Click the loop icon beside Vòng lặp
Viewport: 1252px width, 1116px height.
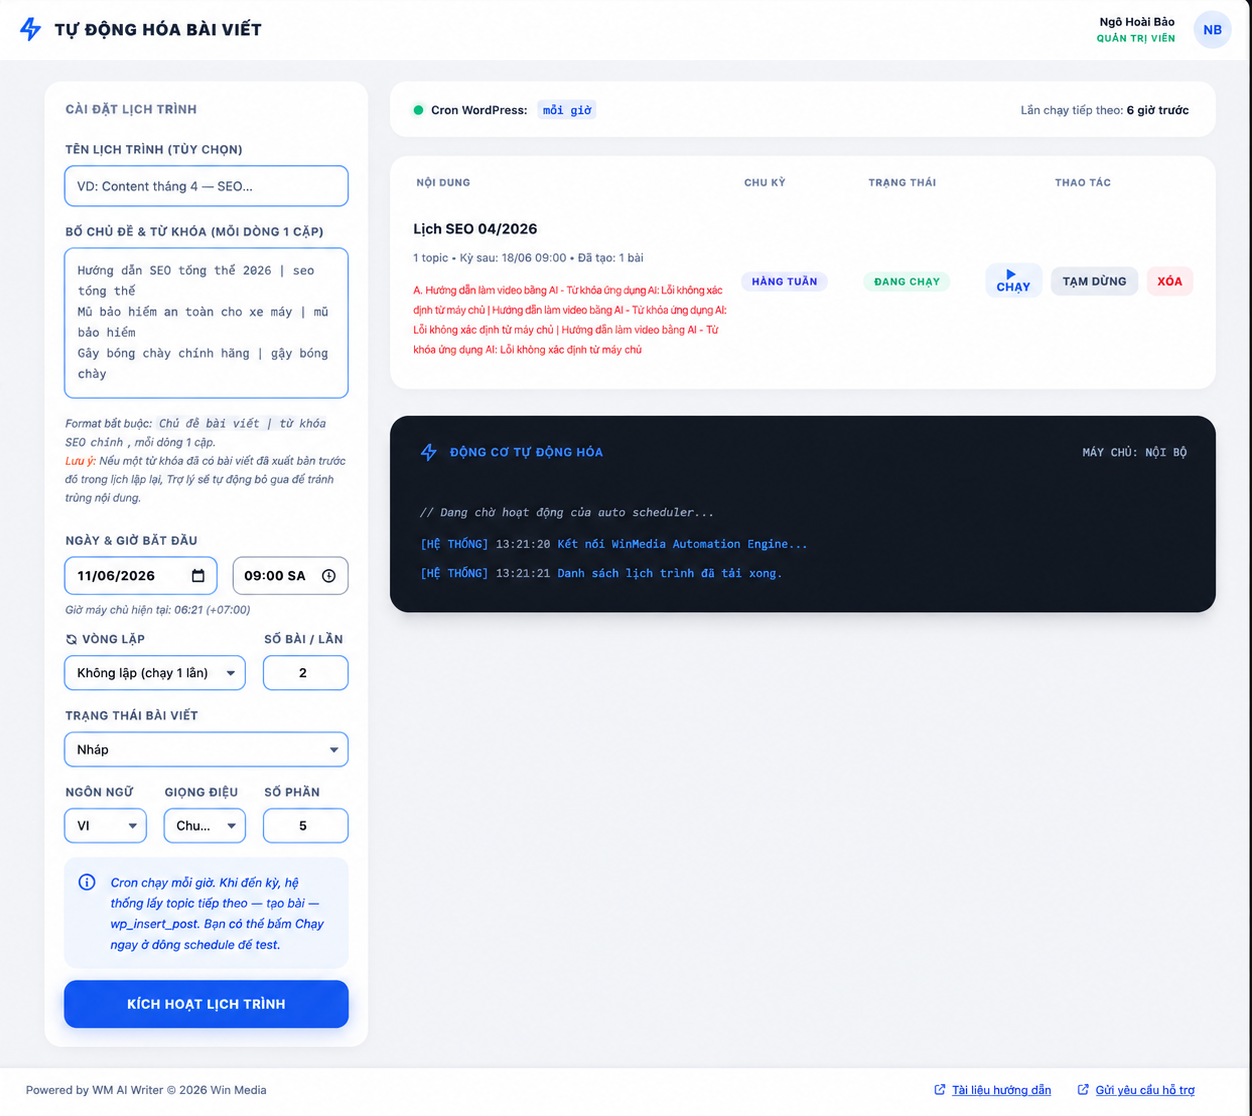coord(71,639)
